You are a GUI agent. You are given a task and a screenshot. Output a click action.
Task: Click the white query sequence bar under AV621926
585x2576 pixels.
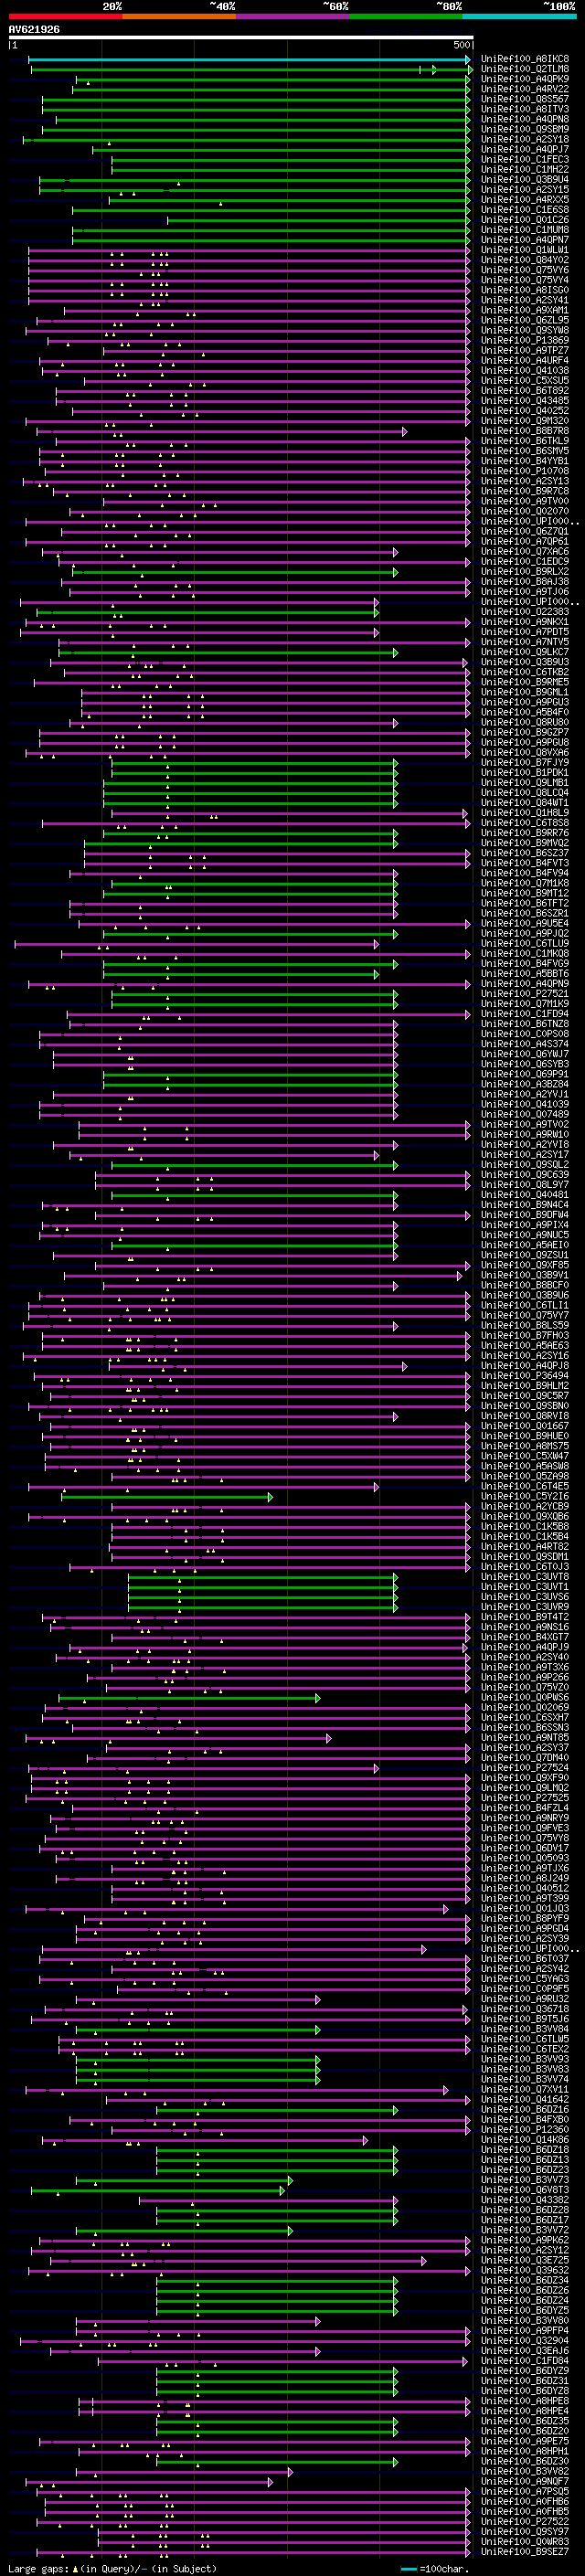[x=241, y=38]
